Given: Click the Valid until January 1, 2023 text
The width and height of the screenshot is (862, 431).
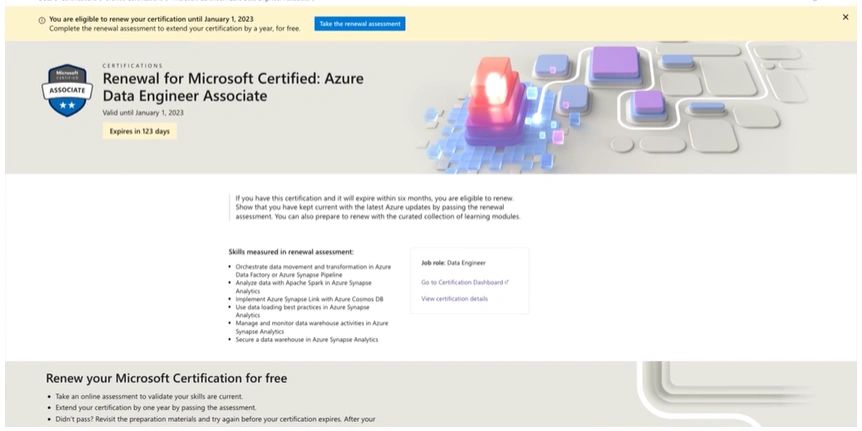Looking at the screenshot, I should click(143, 113).
